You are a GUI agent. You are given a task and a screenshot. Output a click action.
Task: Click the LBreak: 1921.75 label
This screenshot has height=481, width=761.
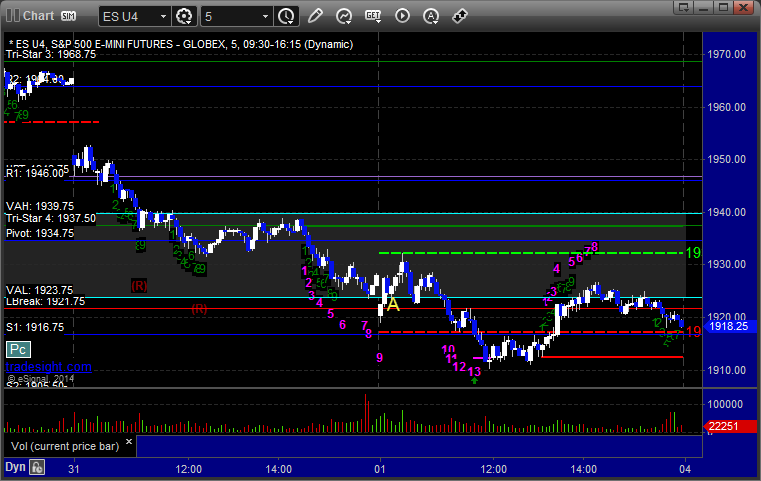tap(45, 301)
